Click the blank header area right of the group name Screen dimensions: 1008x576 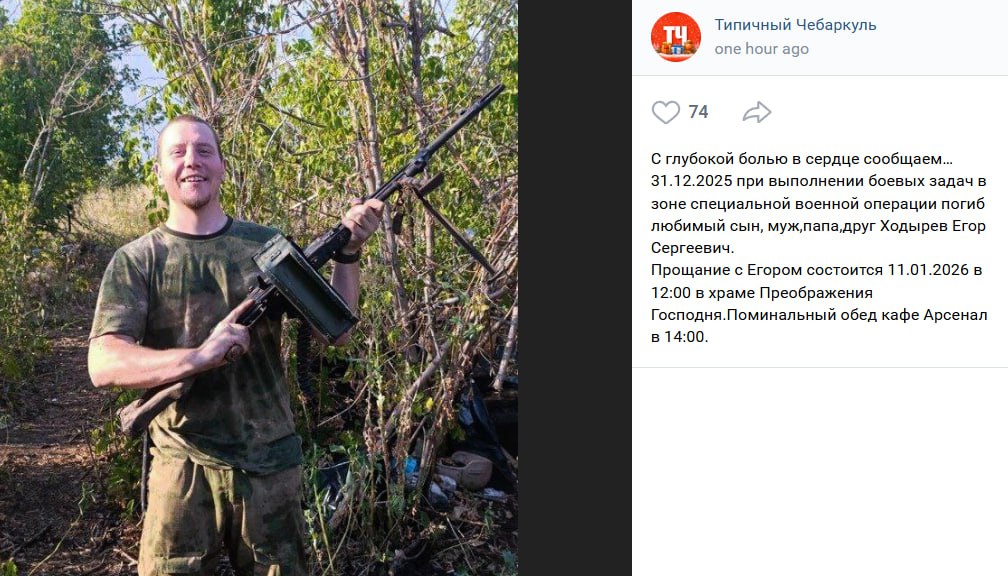[940, 37]
